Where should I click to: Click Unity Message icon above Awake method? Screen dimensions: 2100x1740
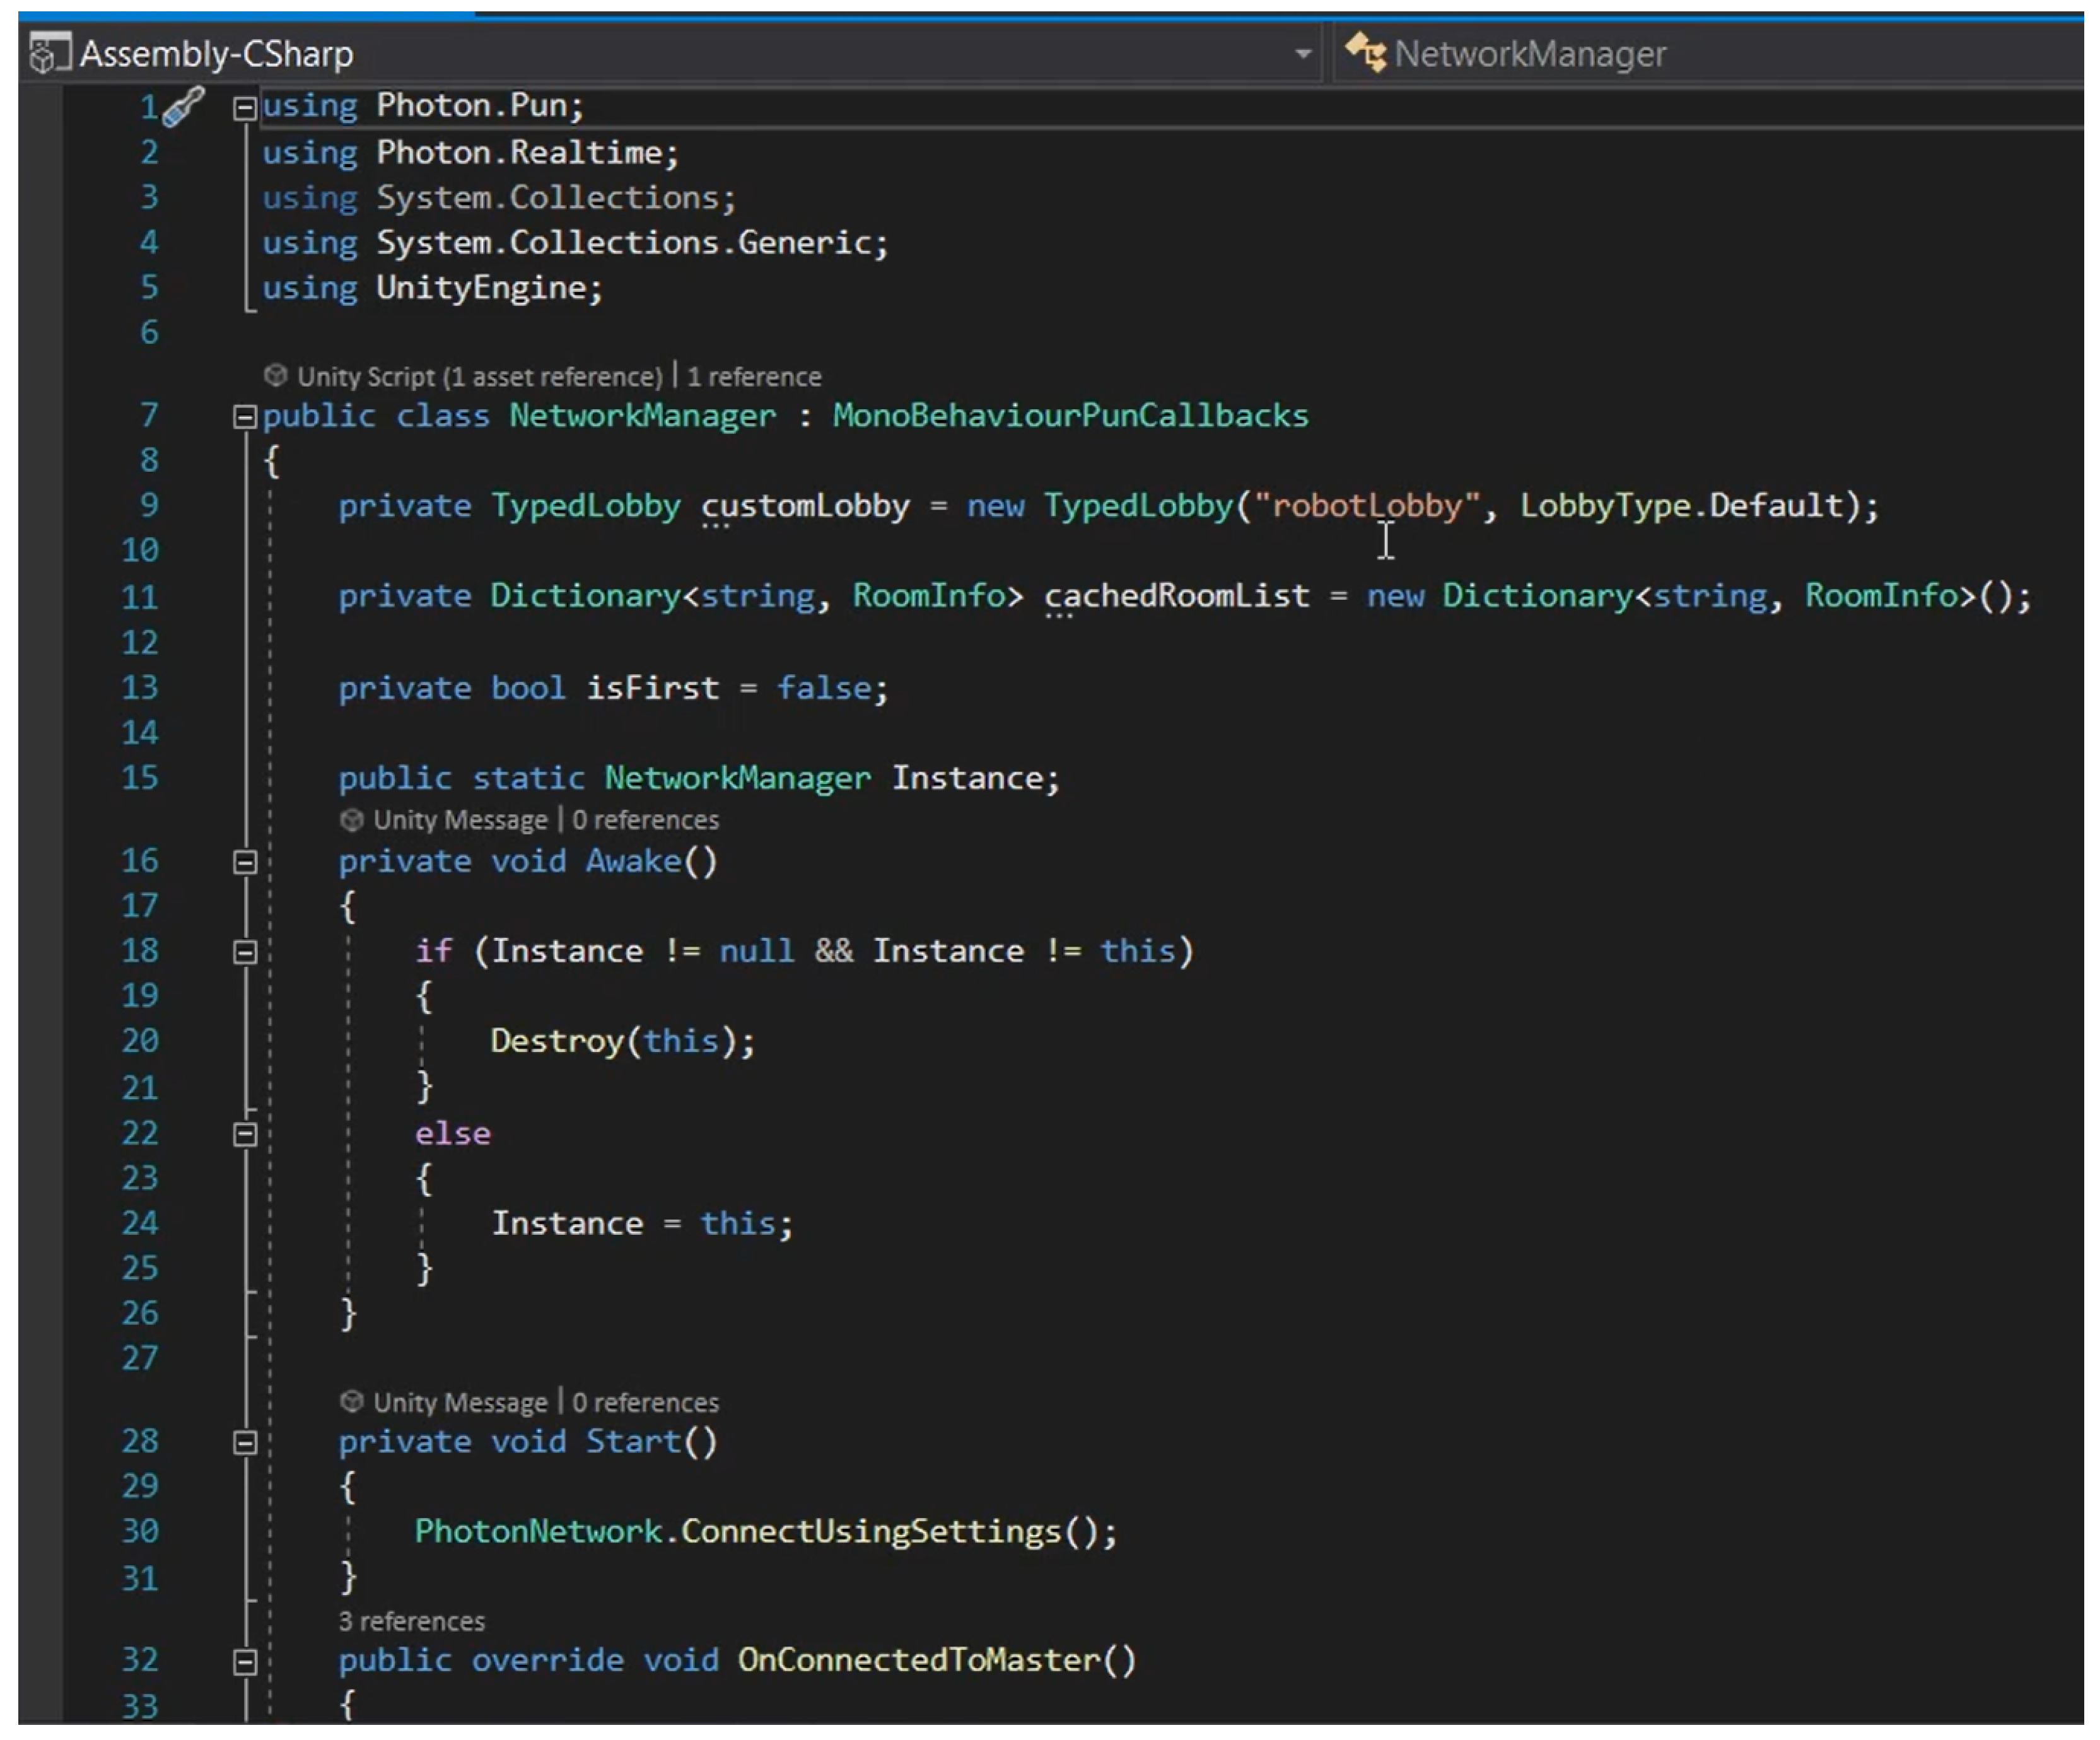pos(351,820)
